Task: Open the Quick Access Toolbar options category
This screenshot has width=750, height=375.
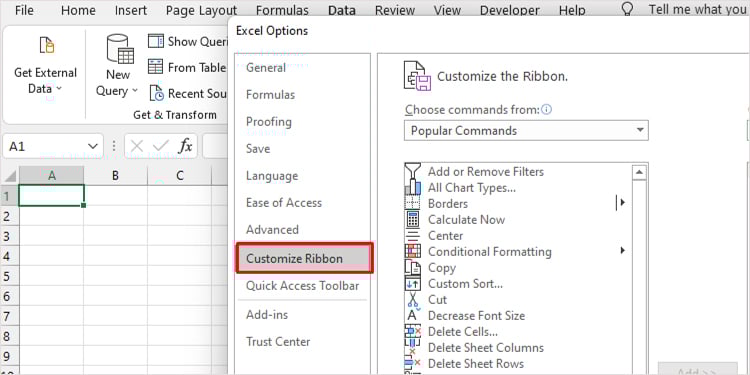Action: (302, 286)
